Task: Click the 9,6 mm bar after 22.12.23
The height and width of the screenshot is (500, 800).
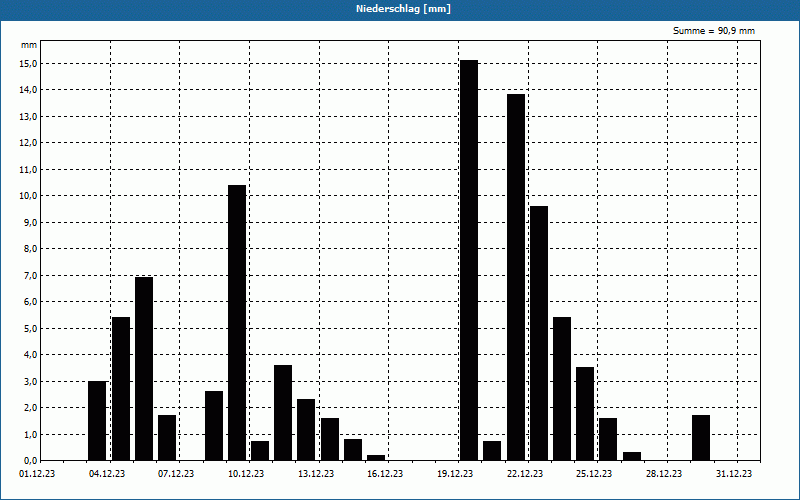Action: pos(539,333)
